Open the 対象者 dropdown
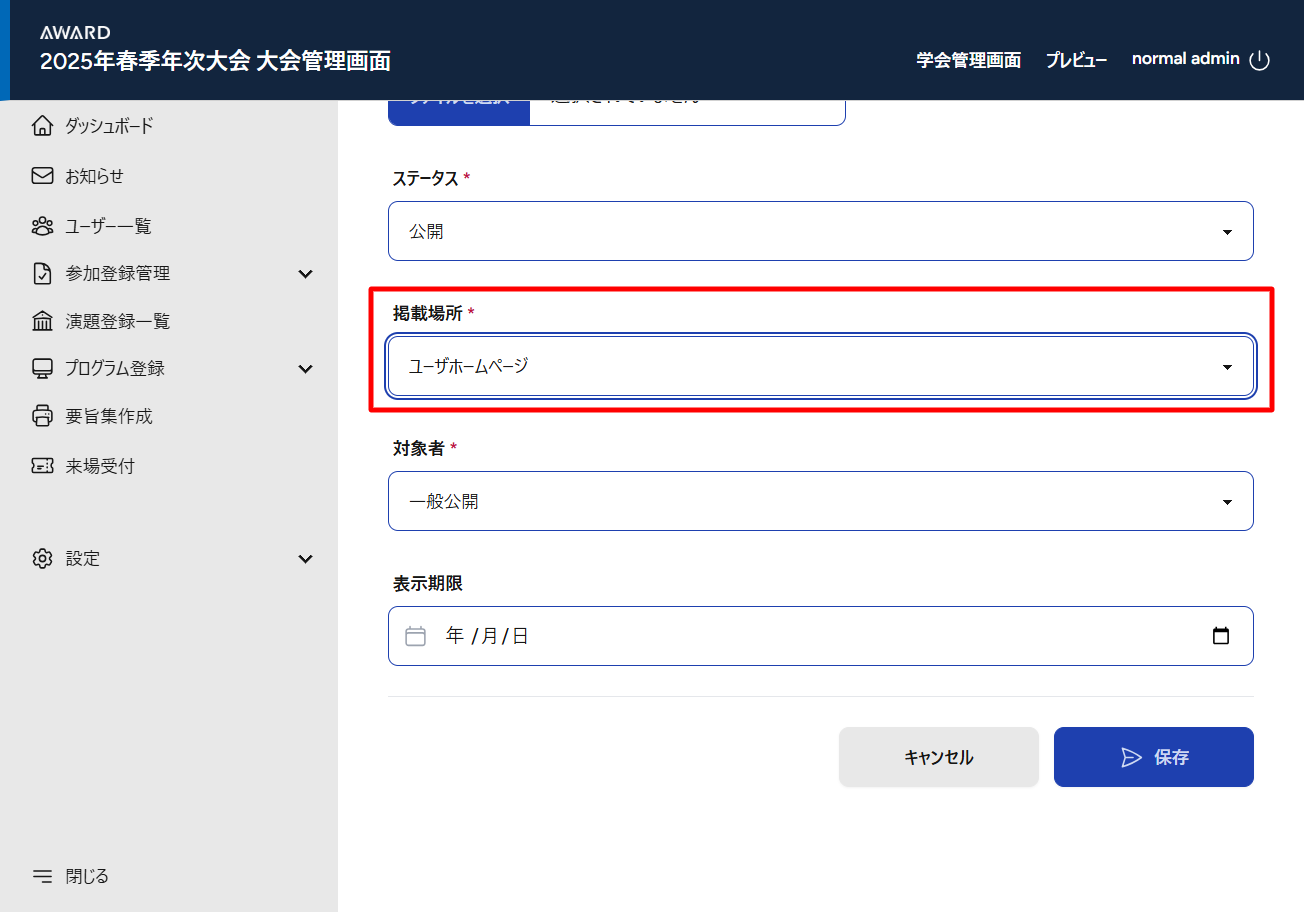 (820, 501)
